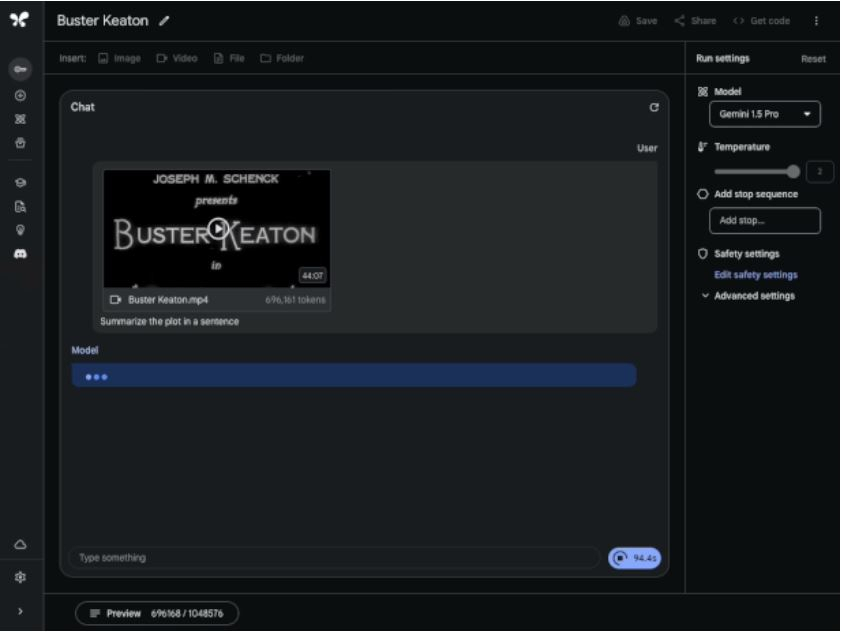Open the model tuning icon in sidebar
The width and height of the screenshot is (842, 632).
click(x=20, y=119)
